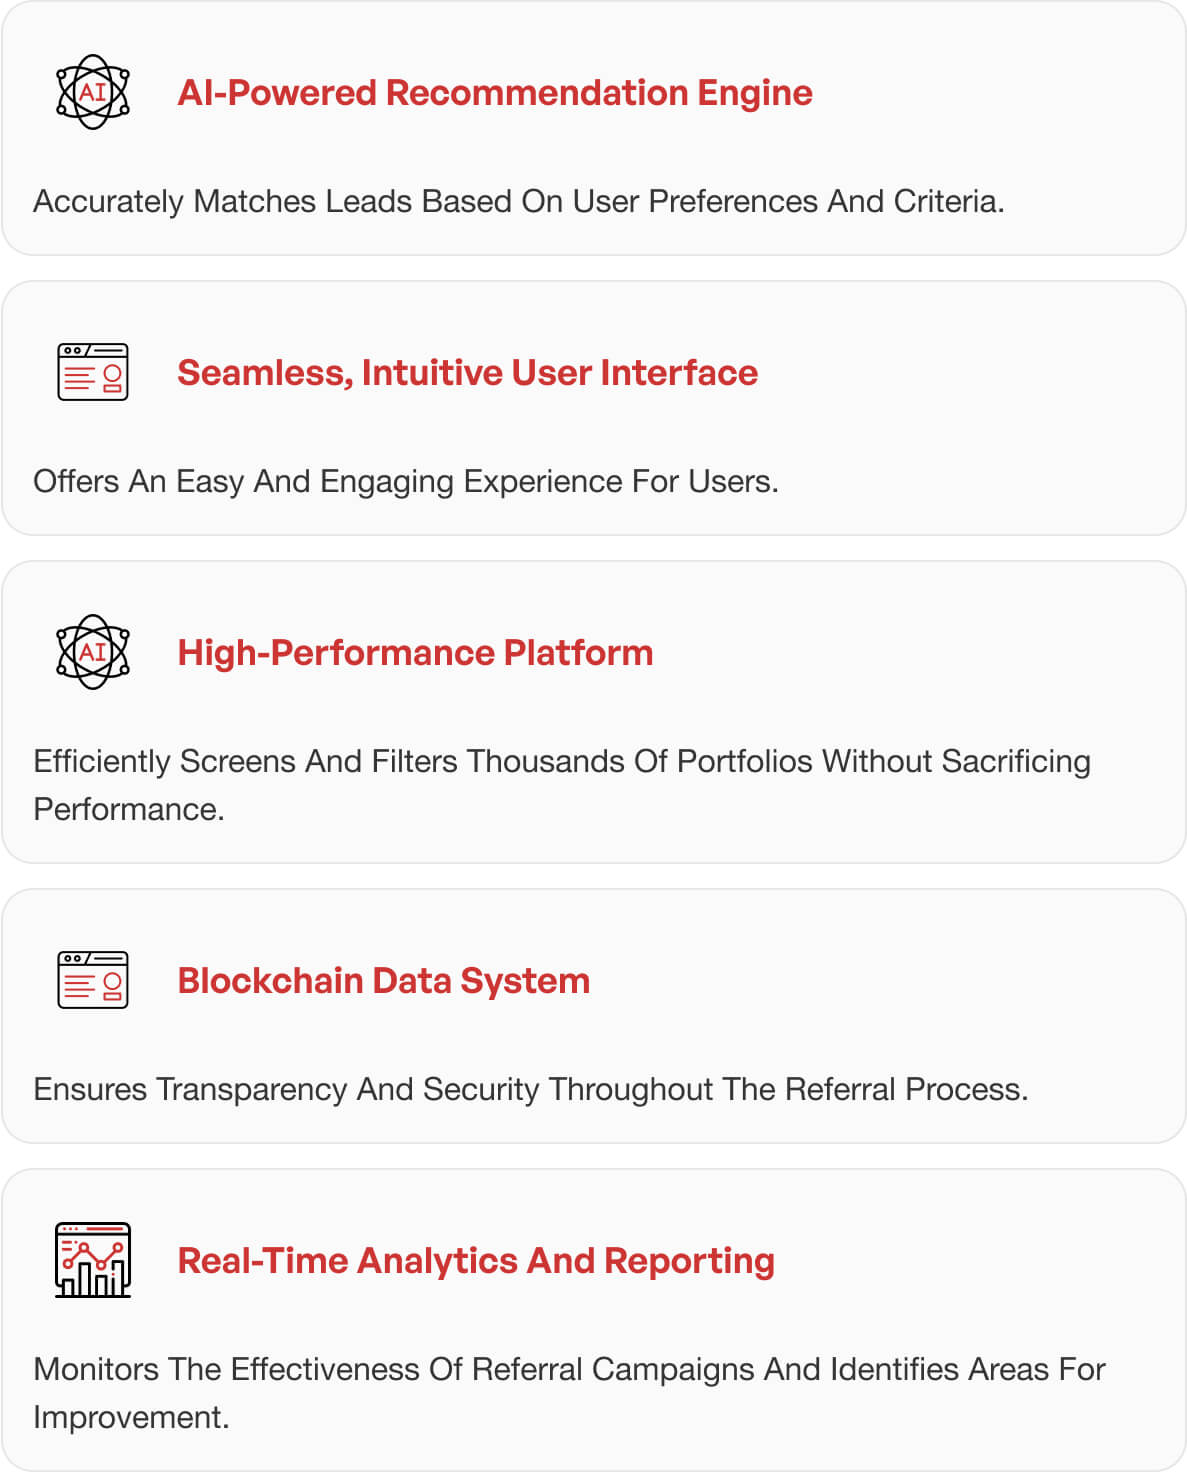The height and width of the screenshot is (1472, 1187).
Task: Select the Seamless, Intuitive User Interface title
Action: [468, 373]
